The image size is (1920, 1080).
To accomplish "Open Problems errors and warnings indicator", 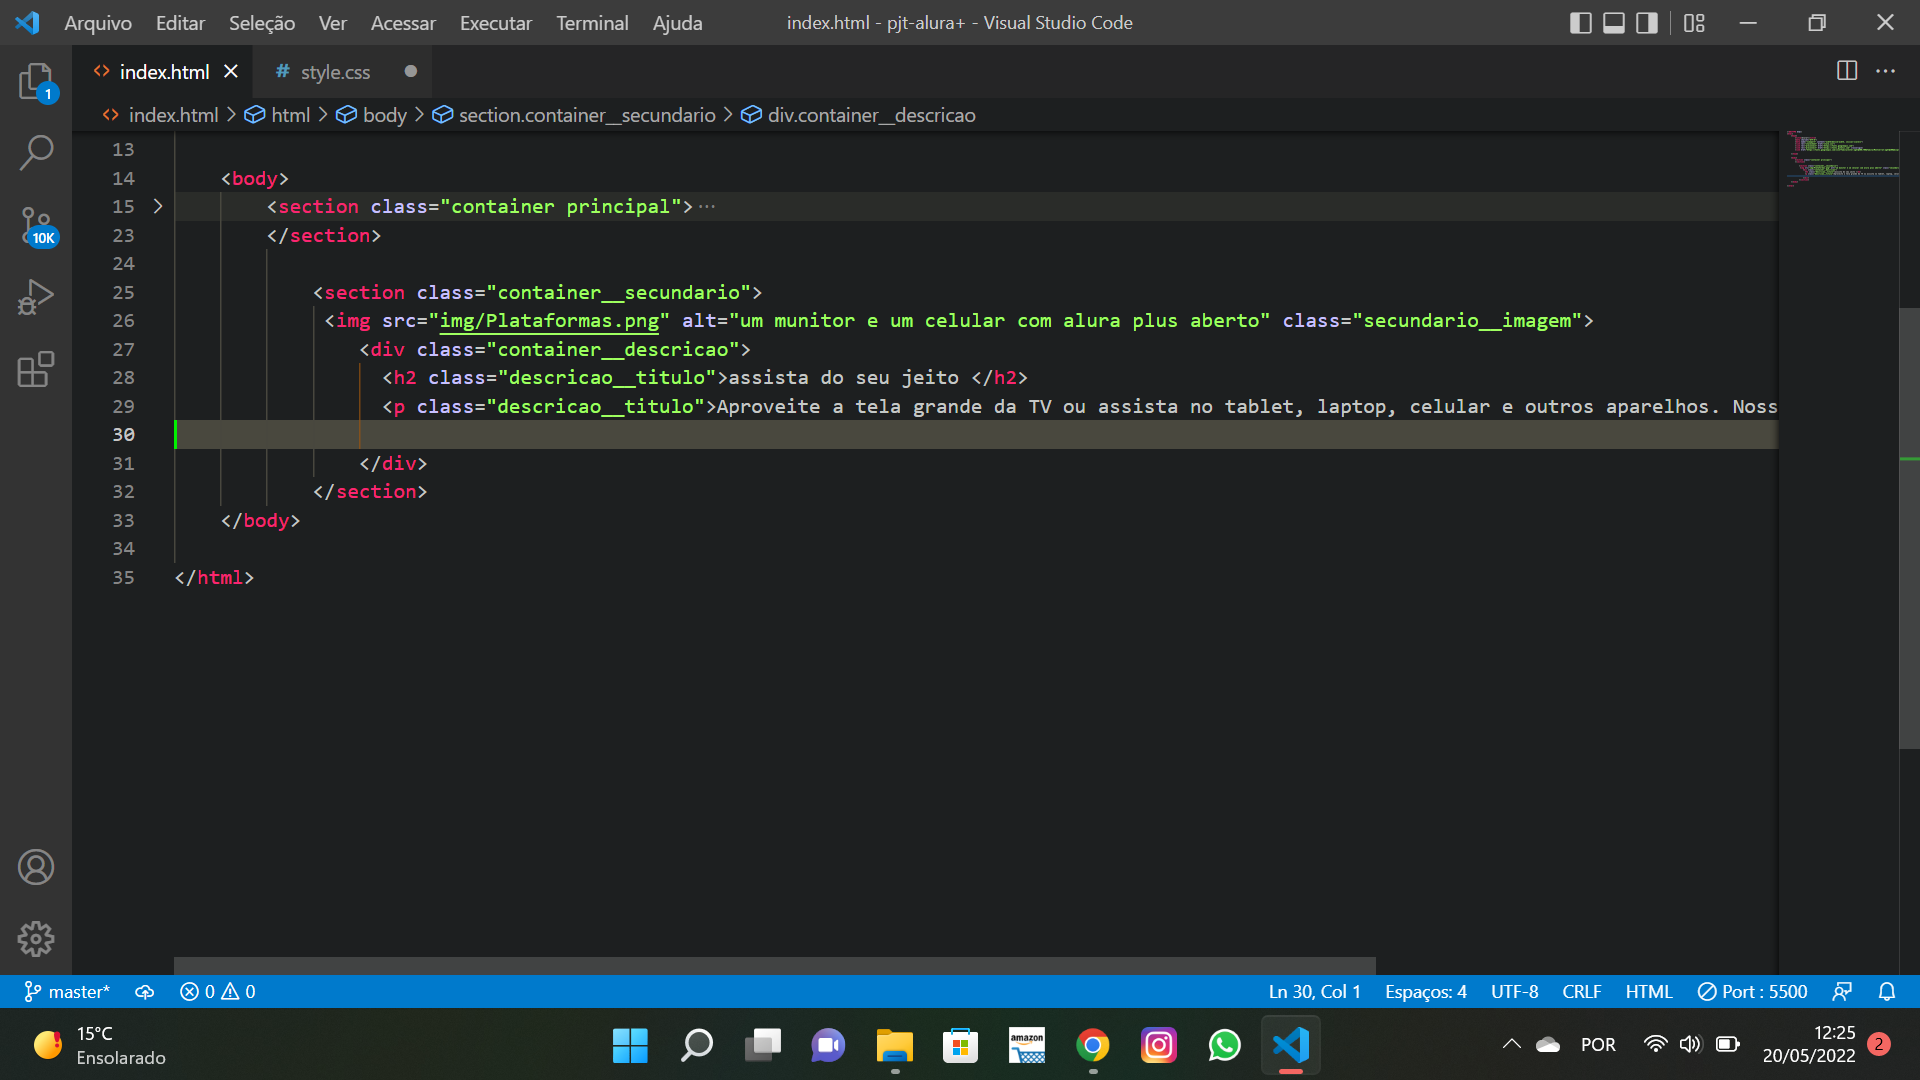I will (218, 991).
